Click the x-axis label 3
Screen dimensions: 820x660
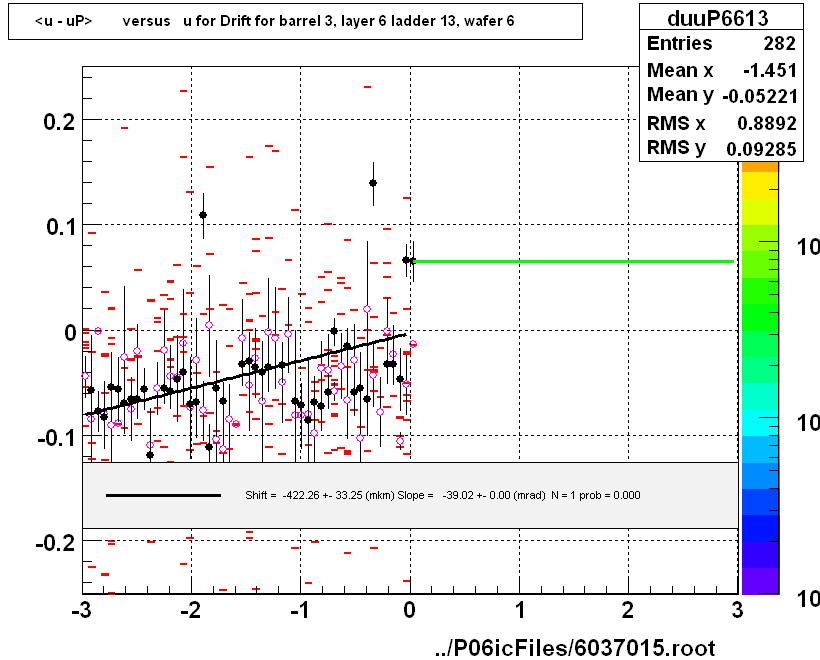737,610
